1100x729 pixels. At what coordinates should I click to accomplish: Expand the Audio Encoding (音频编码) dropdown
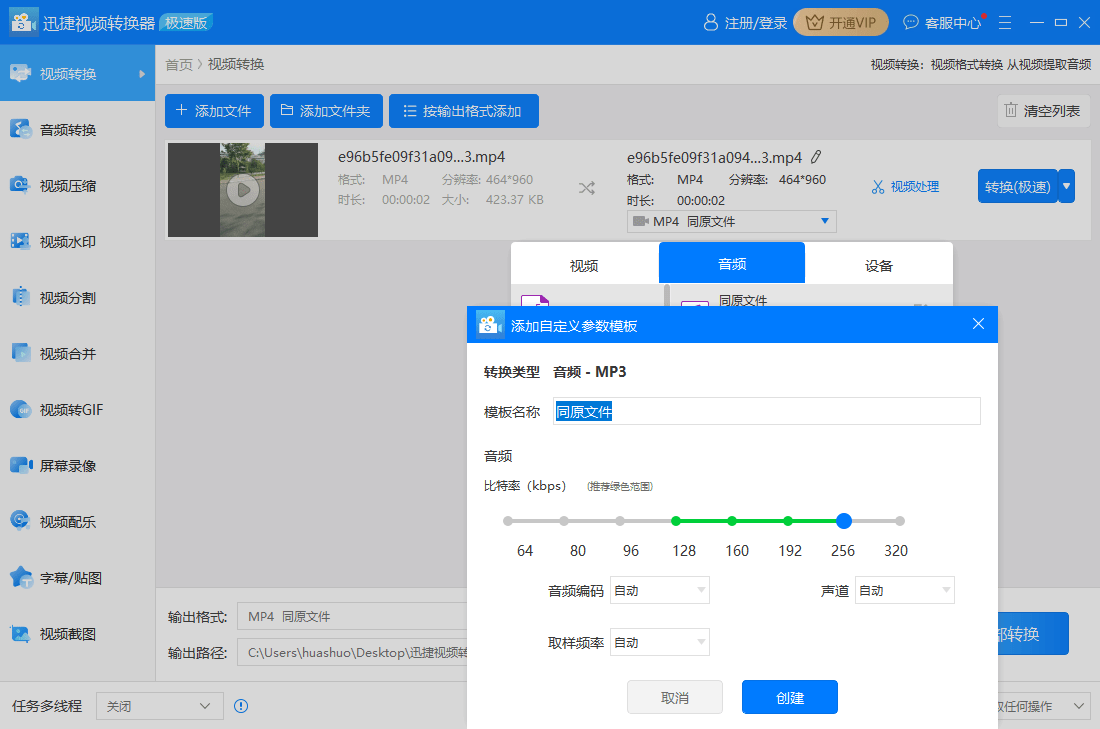click(660, 591)
